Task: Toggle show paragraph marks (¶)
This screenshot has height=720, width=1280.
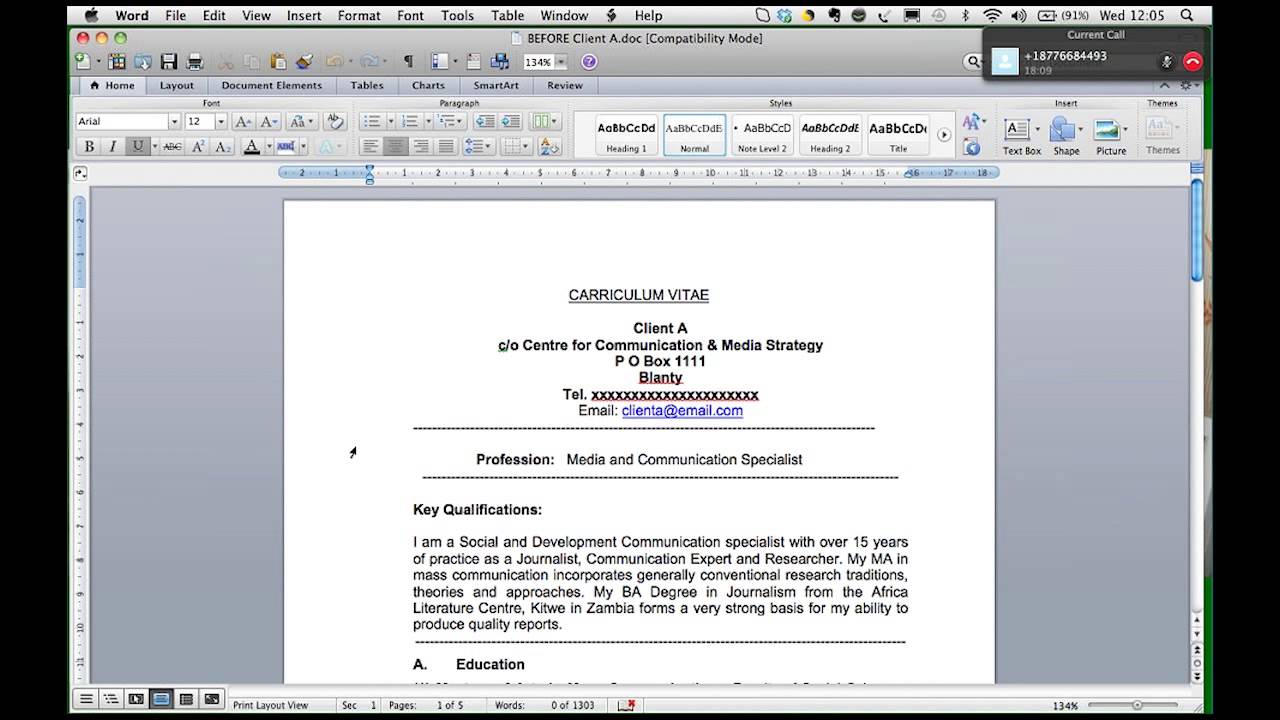Action: (408, 62)
